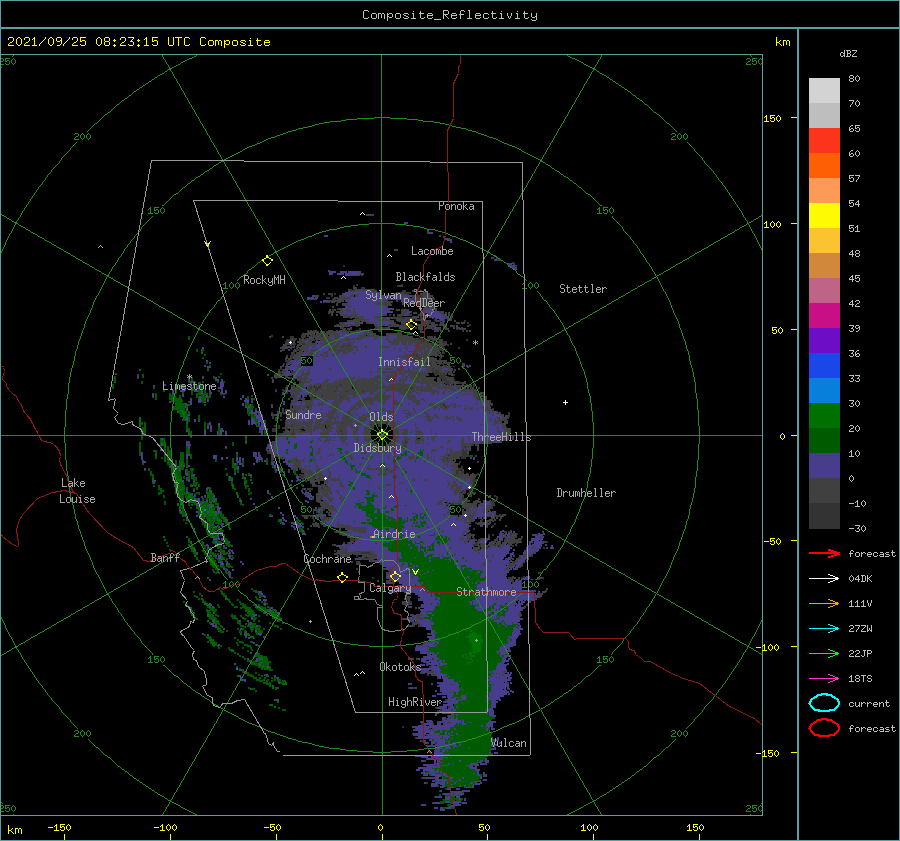
Task: Click the ThreeHills label
Action: 501,437
